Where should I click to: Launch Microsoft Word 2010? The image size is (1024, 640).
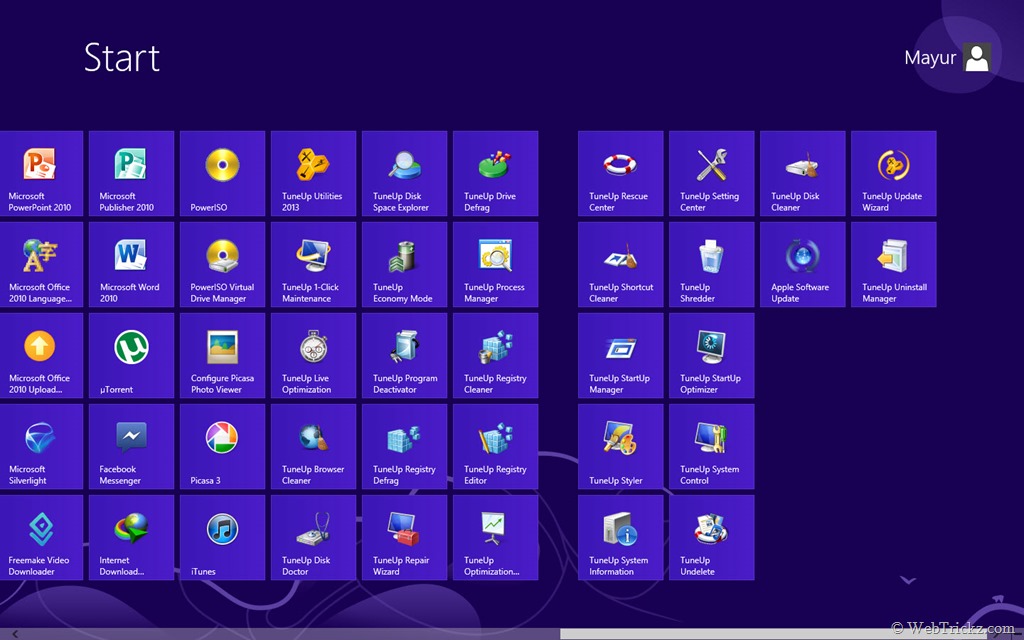click(x=132, y=264)
